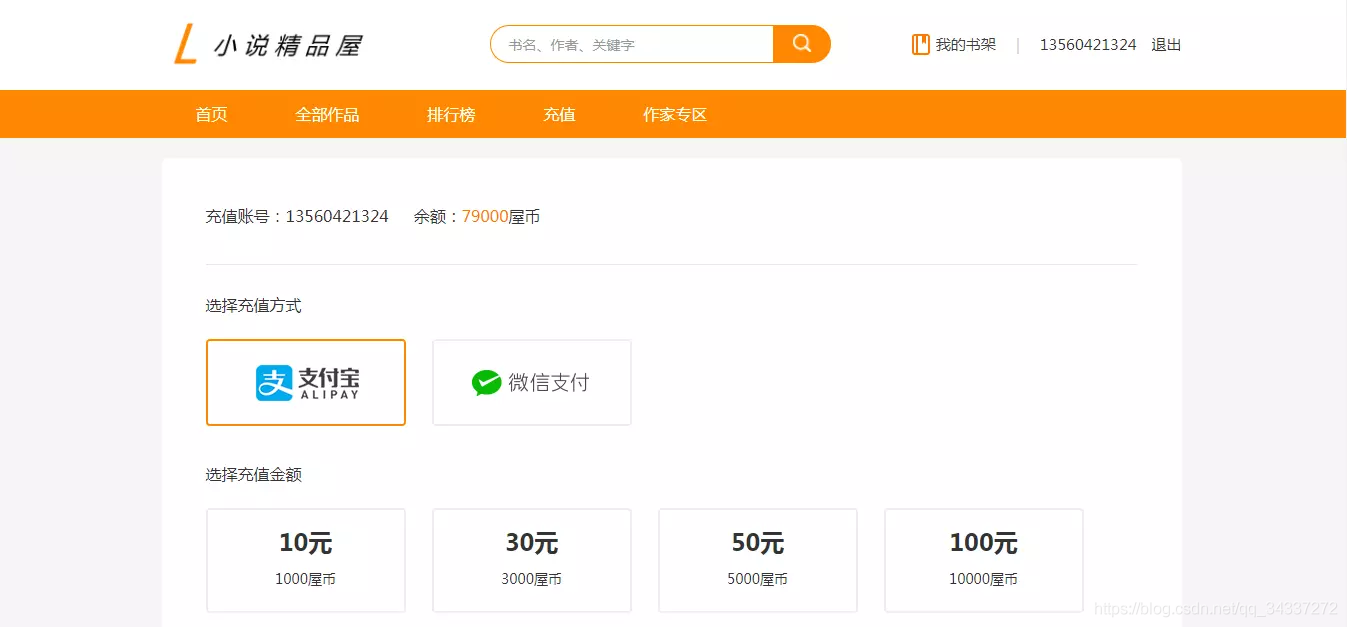The width and height of the screenshot is (1347, 627).
Task: Choose the 30元 recharge amount
Action: click(532, 559)
